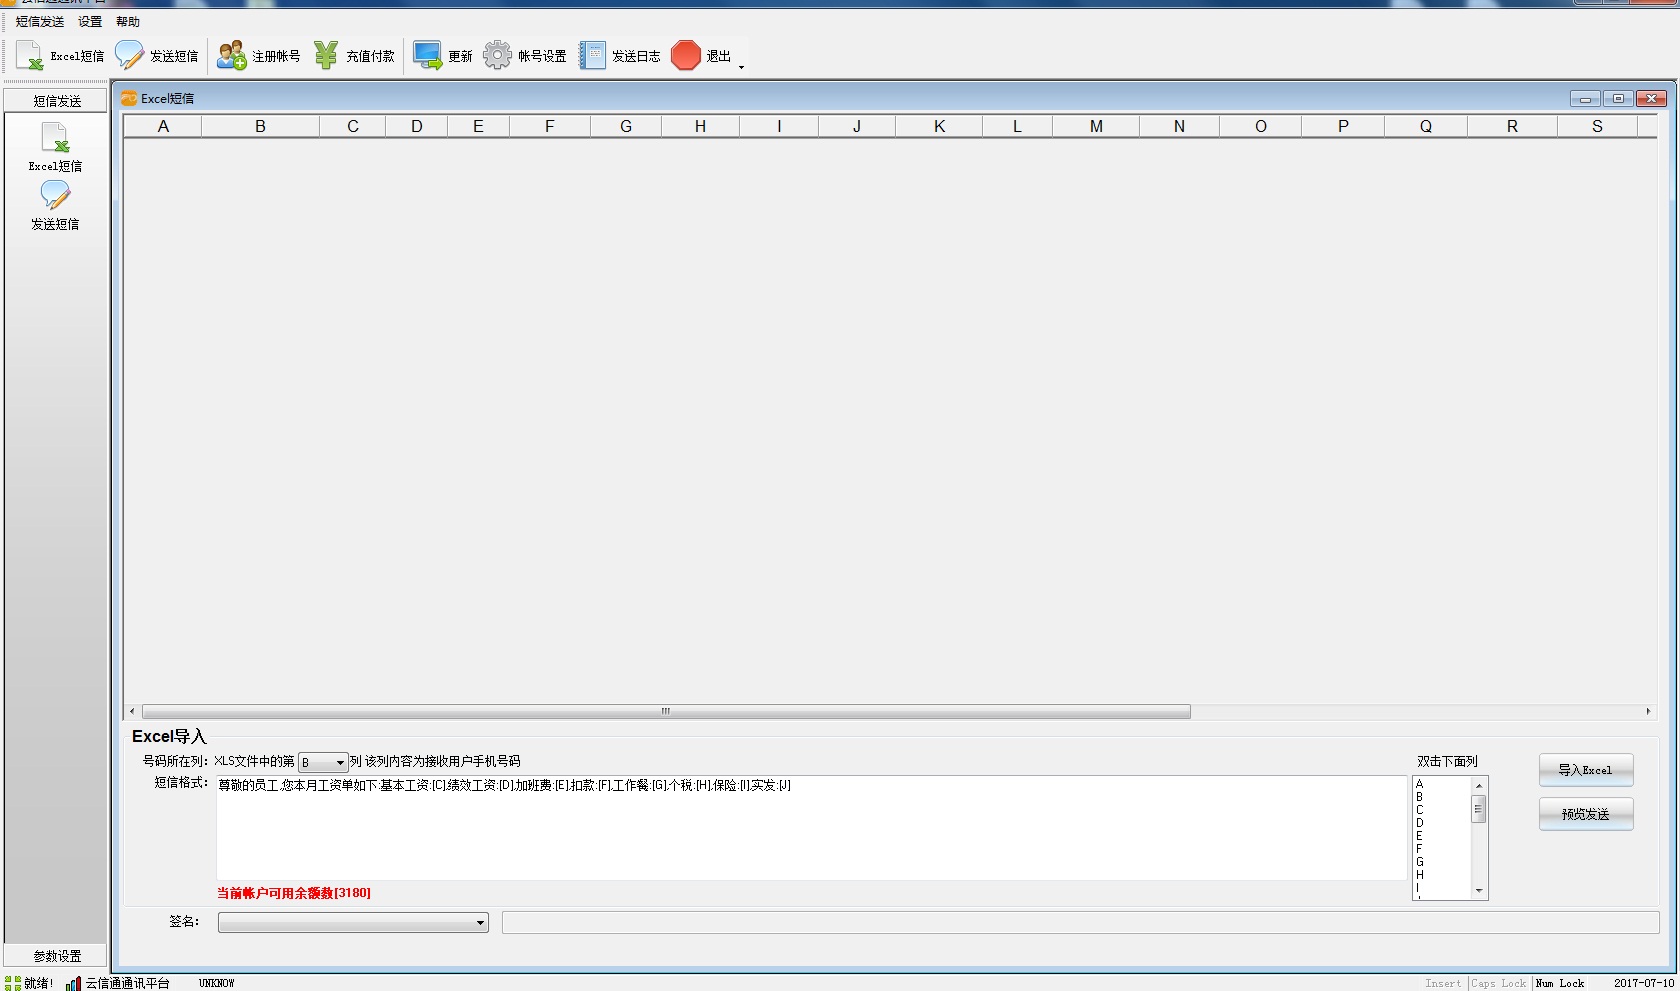Click the horizontal scrollbar thumb of the grid
Screen dimensions: 1680x991
point(666,712)
